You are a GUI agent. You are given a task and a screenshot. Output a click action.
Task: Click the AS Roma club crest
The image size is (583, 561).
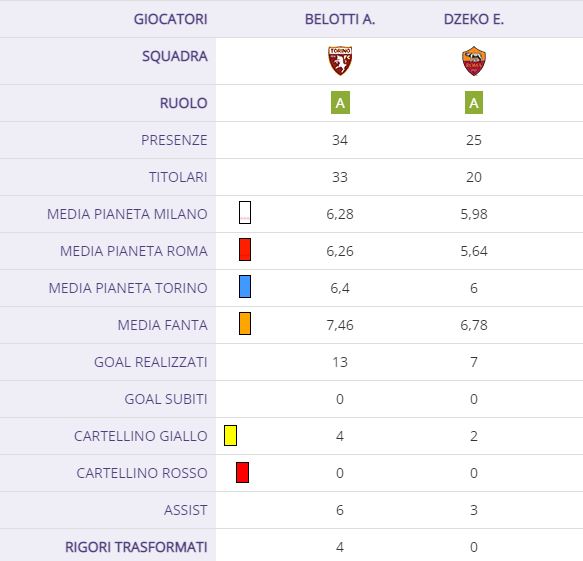(474, 61)
